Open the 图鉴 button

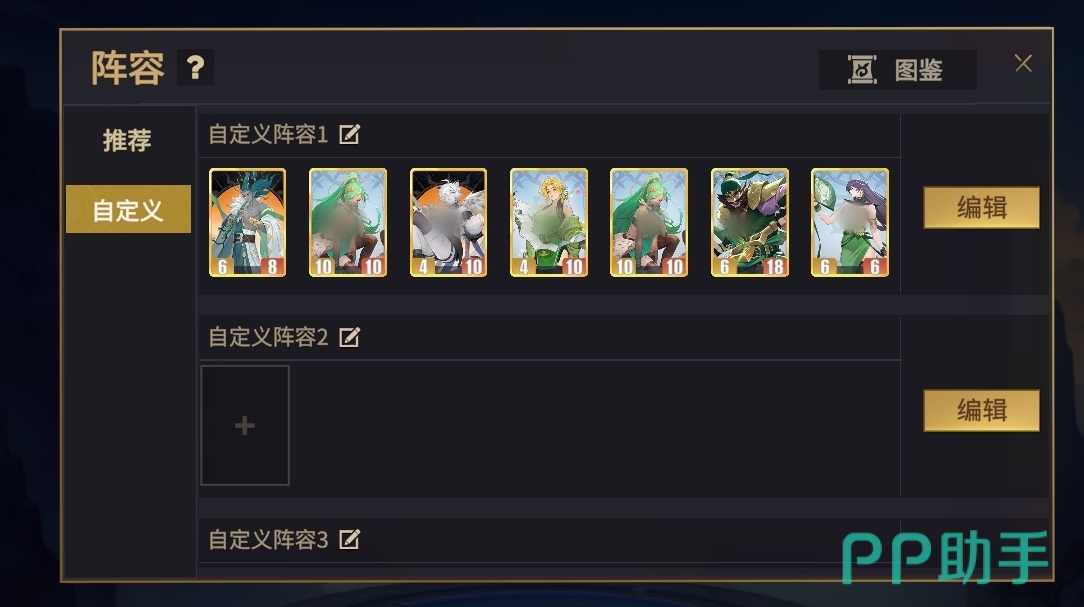[897, 70]
